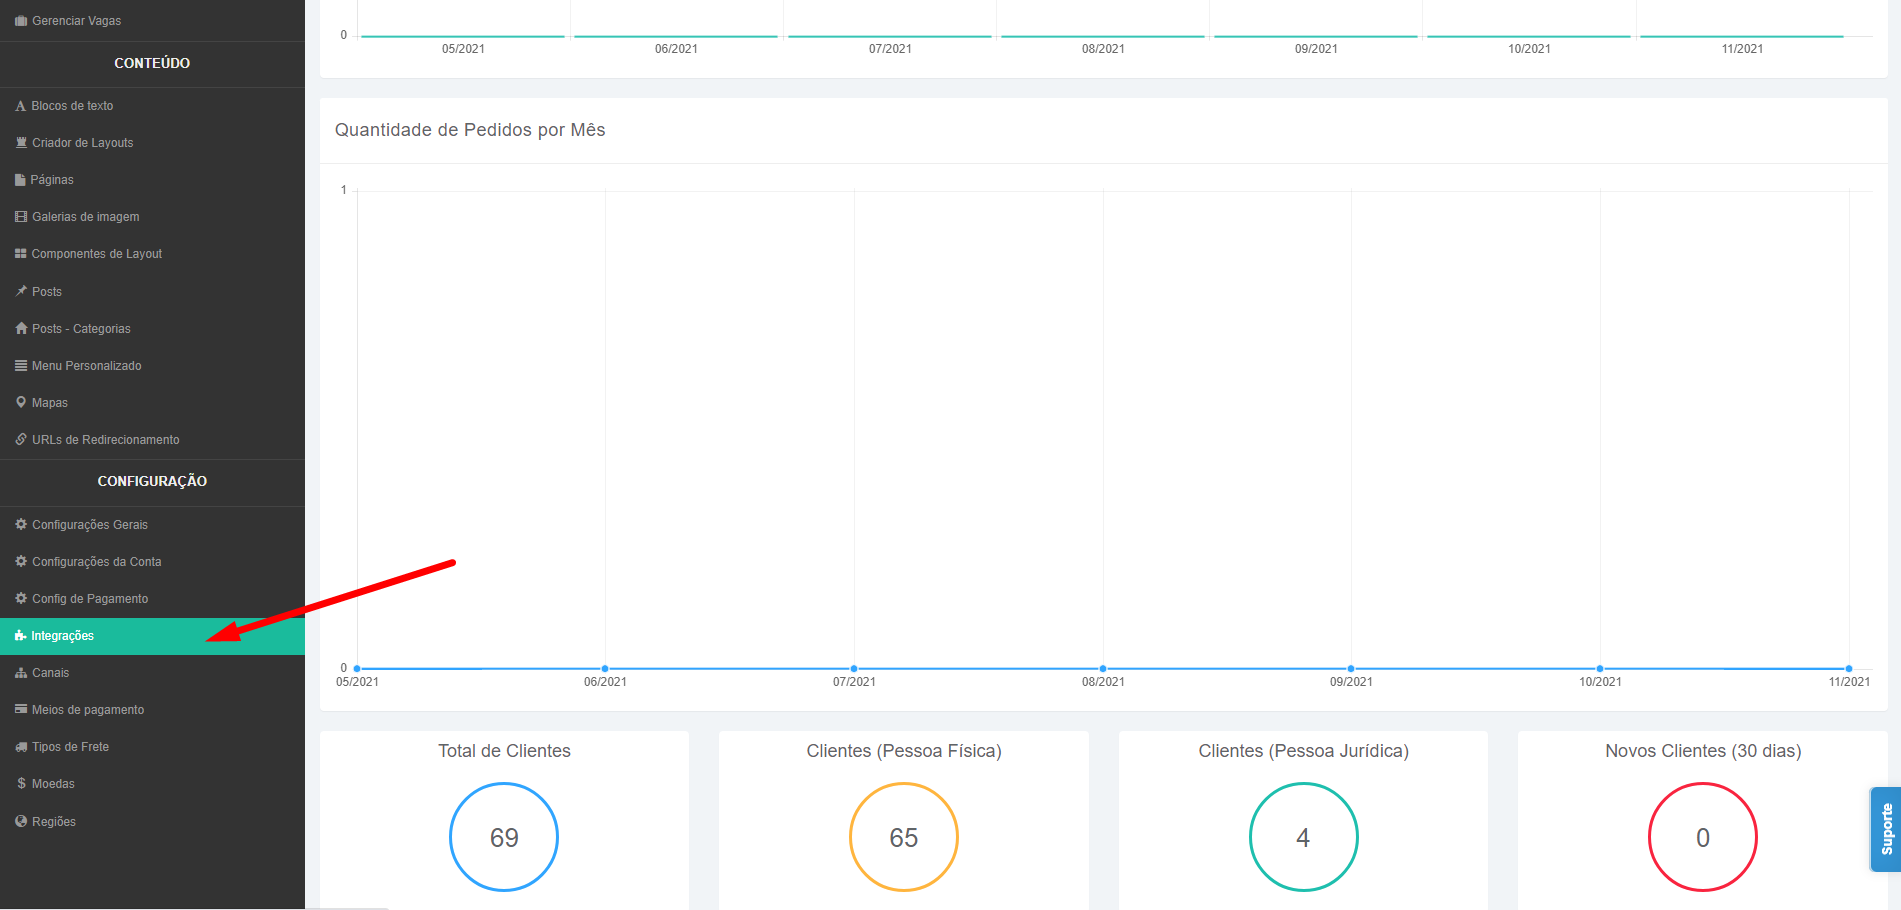The width and height of the screenshot is (1901, 910).
Task: Click the 08/2021 data point in Pedidos chart
Action: coord(1103,668)
